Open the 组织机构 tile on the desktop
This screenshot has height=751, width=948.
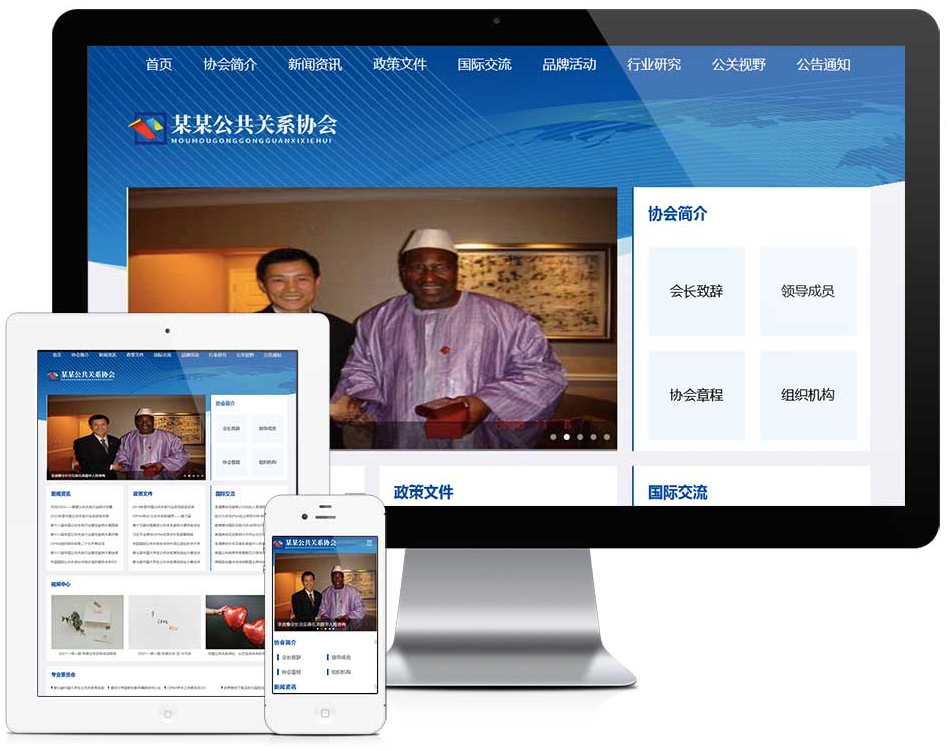coord(808,395)
